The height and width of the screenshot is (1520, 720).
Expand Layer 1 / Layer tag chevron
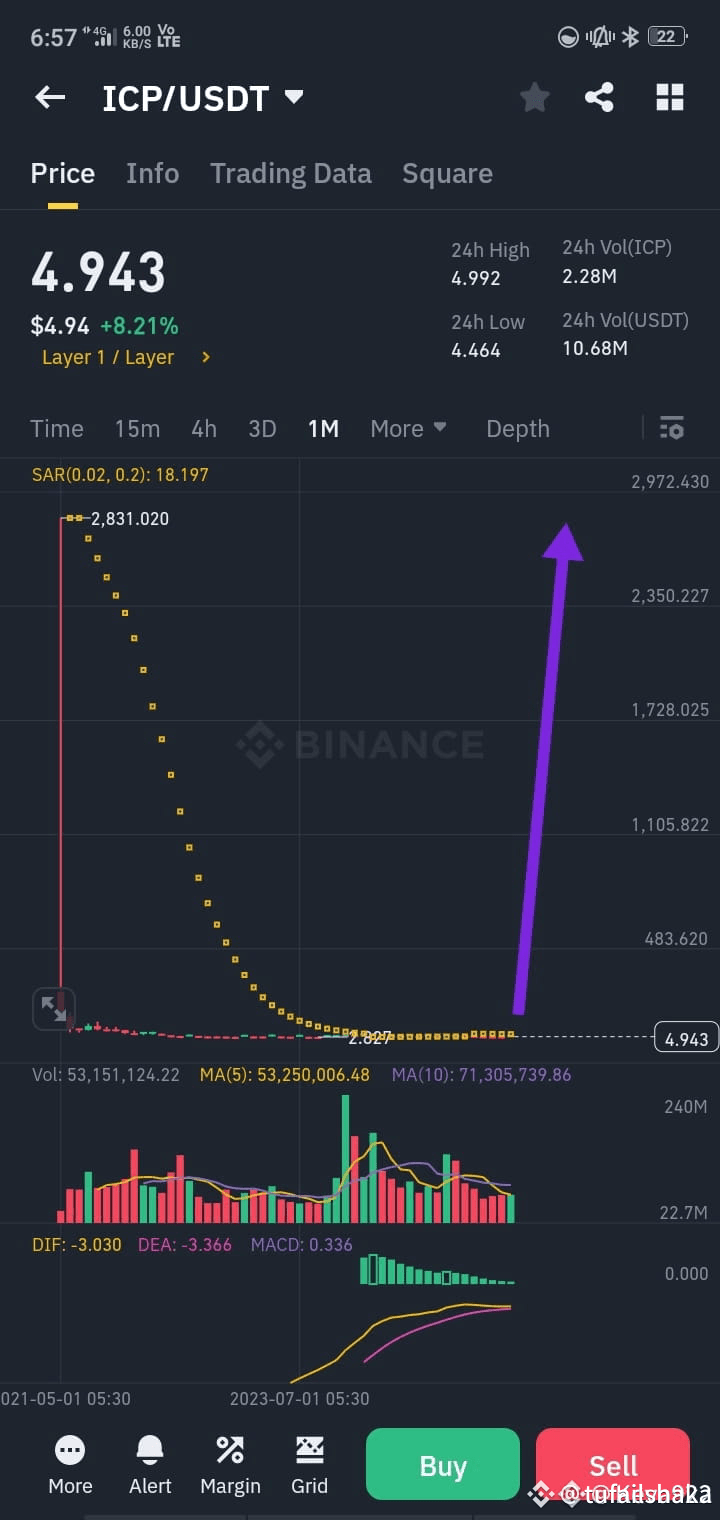tap(206, 357)
